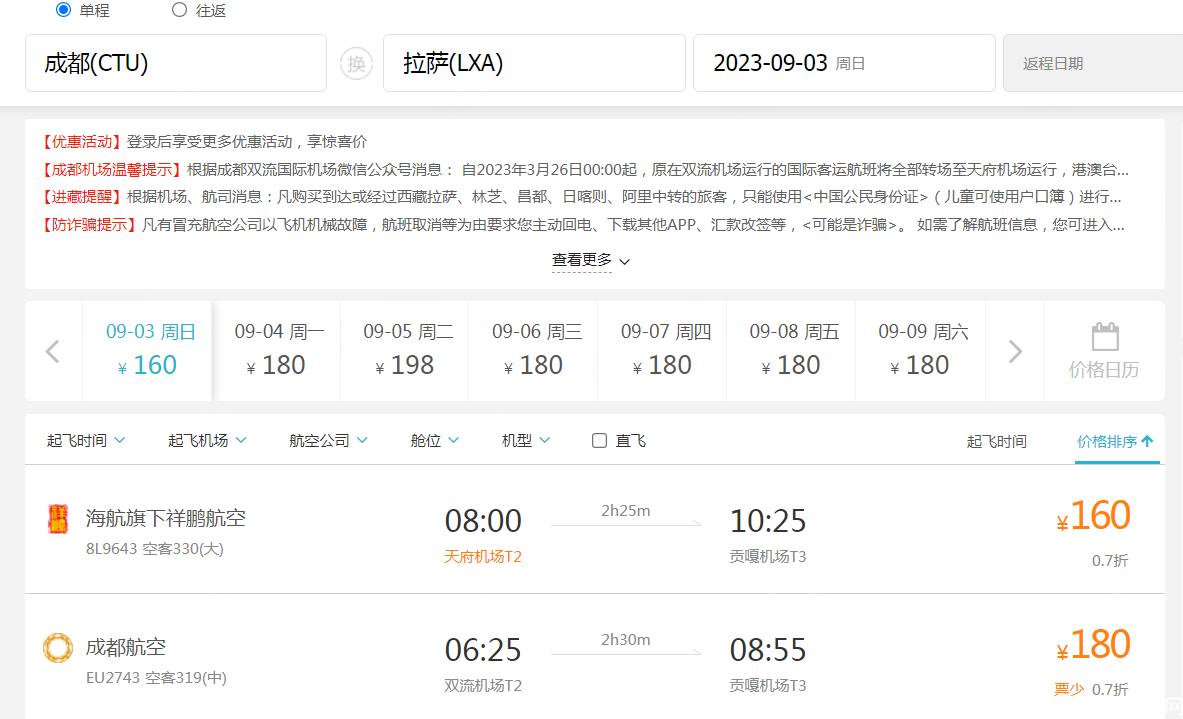Screen dimensions: 1183x719
Task: Select the 09-03 周日 date tab
Action: [x=148, y=351]
